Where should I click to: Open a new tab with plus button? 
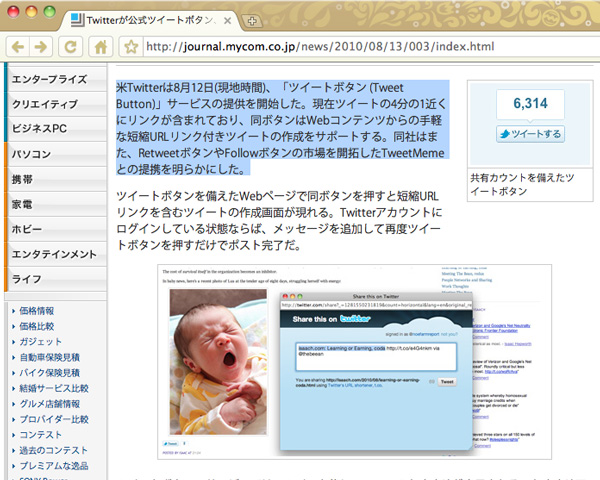(x=252, y=21)
